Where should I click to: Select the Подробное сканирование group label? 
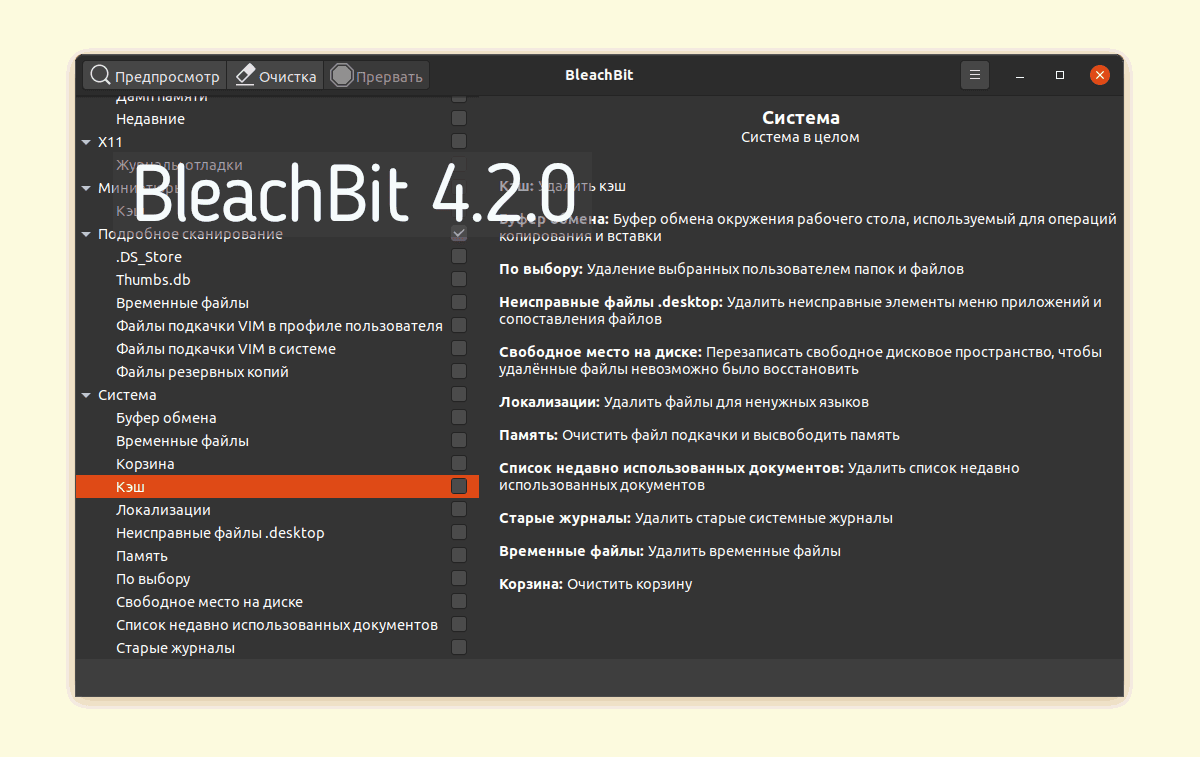(190, 234)
